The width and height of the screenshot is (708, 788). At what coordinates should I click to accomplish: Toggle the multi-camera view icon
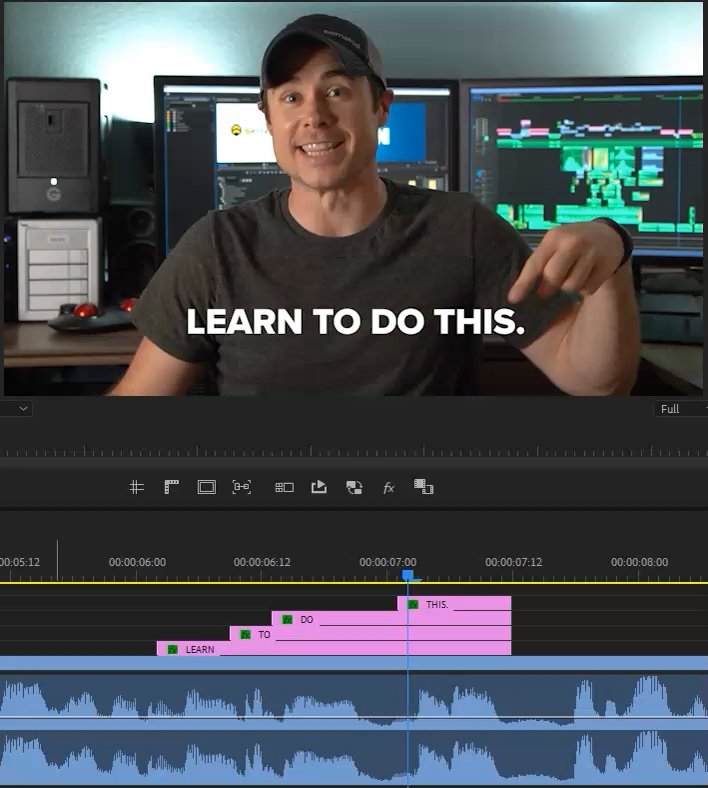[x=284, y=487]
